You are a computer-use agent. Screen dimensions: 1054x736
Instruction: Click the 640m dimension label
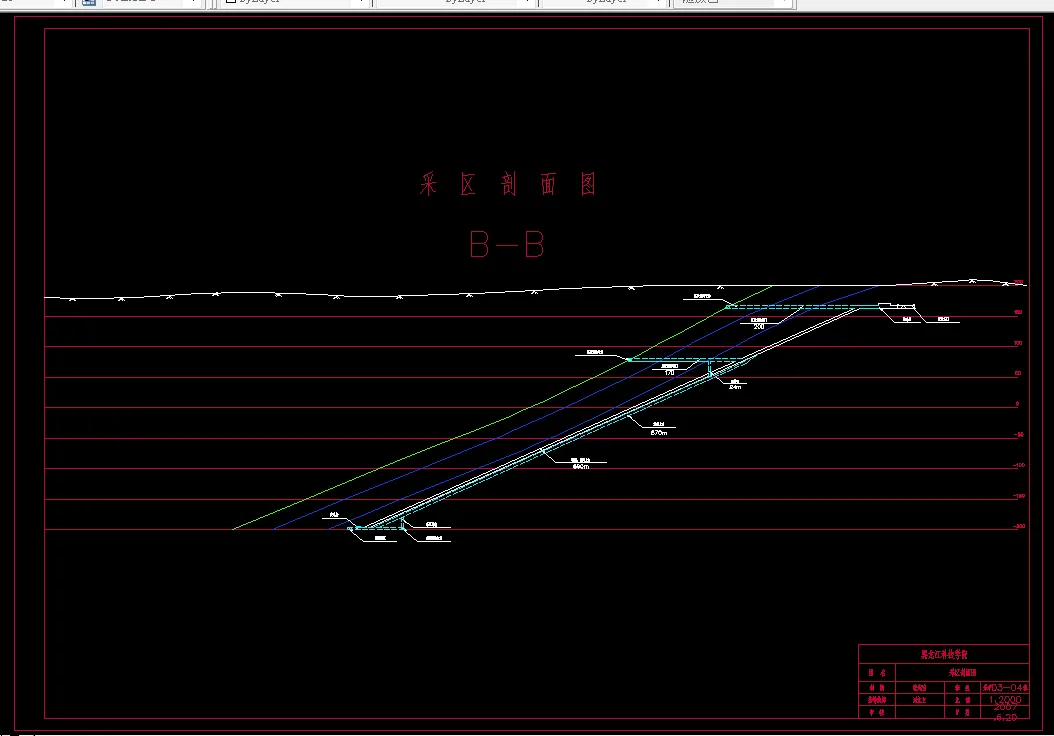[x=581, y=466]
